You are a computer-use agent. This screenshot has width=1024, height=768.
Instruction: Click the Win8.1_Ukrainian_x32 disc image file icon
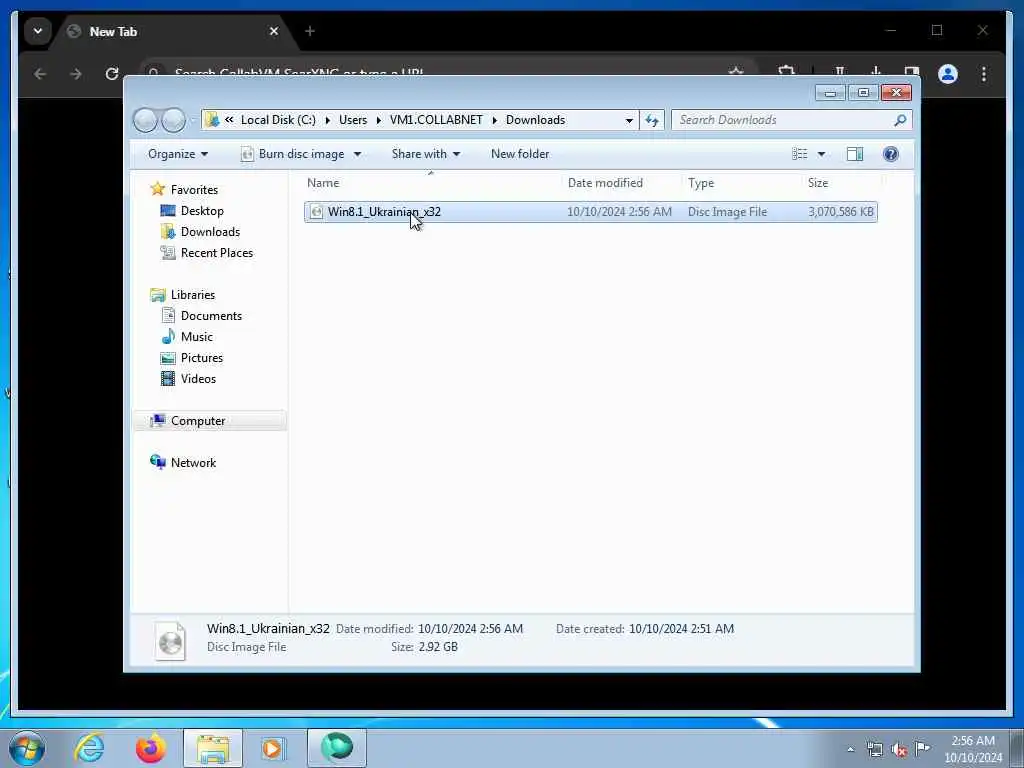[x=316, y=212]
